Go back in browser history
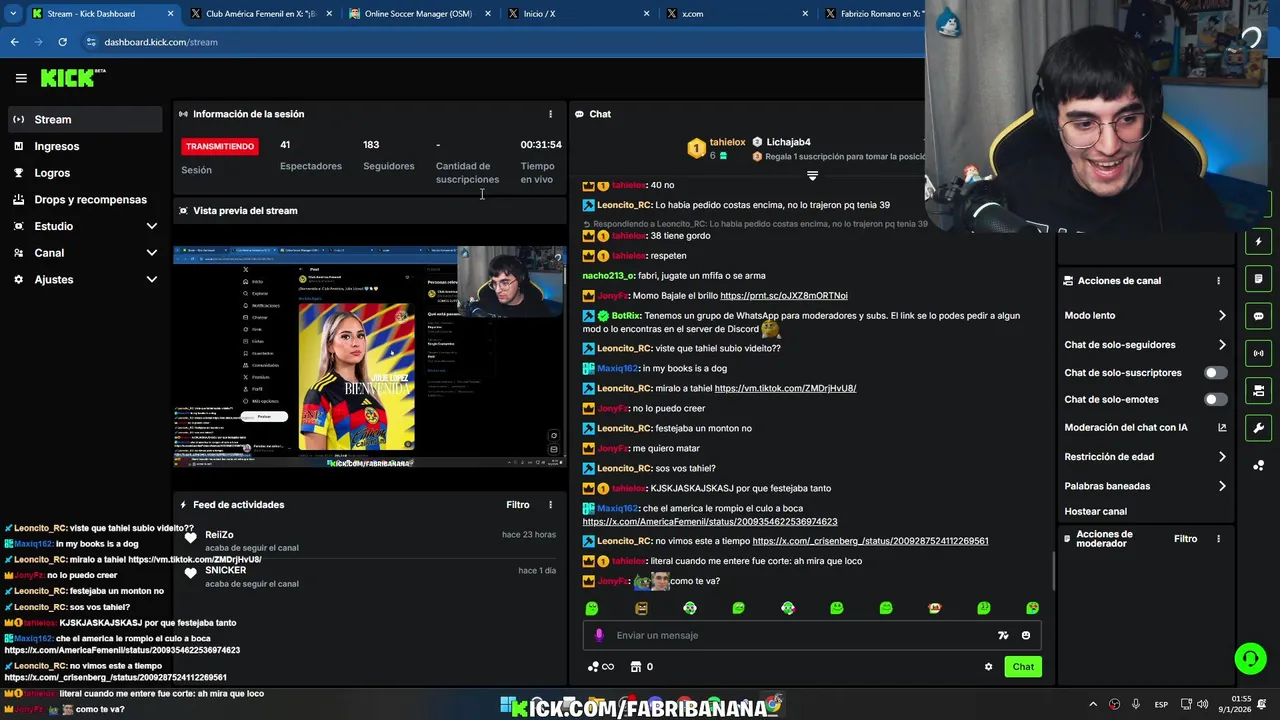 click(x=14, y=42)
